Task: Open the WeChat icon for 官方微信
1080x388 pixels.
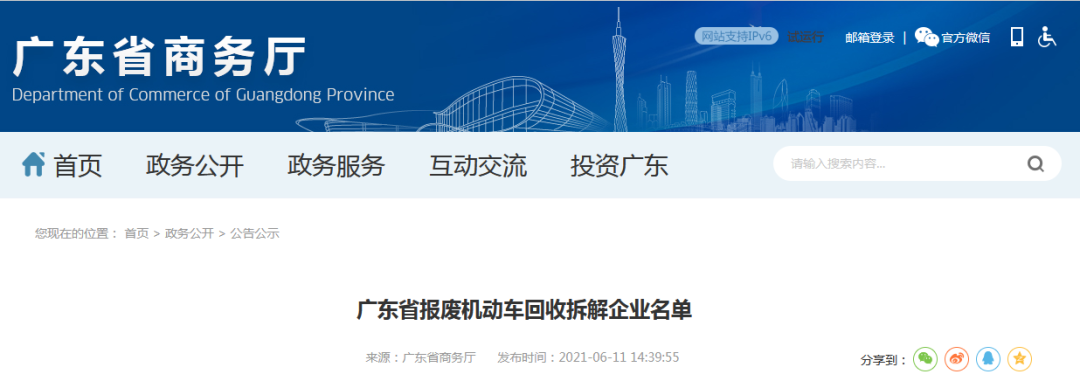Action: click(x=926, y=37)
